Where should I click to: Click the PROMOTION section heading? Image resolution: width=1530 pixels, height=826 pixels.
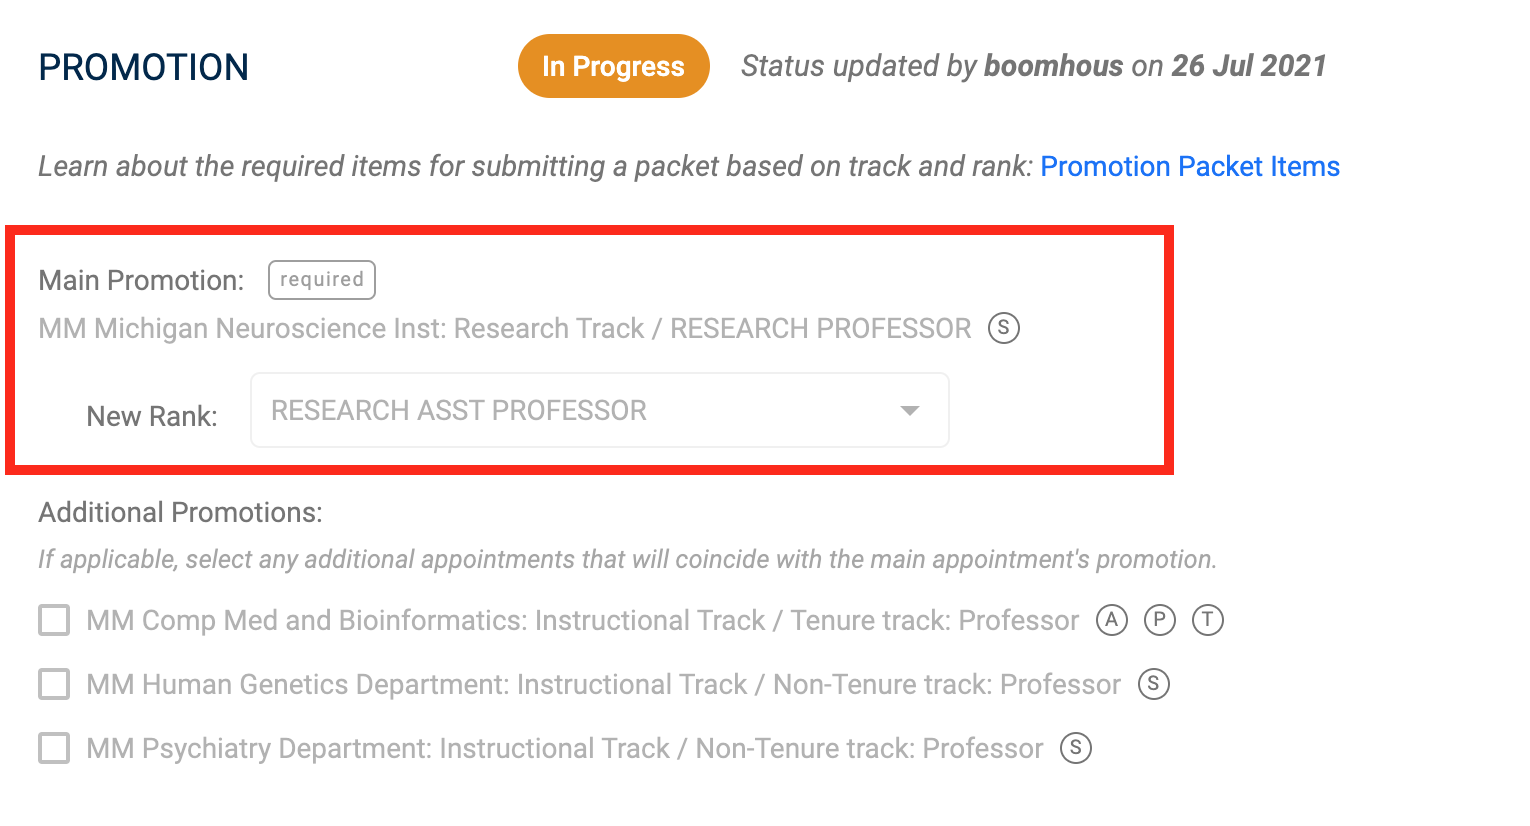point(143,67)
